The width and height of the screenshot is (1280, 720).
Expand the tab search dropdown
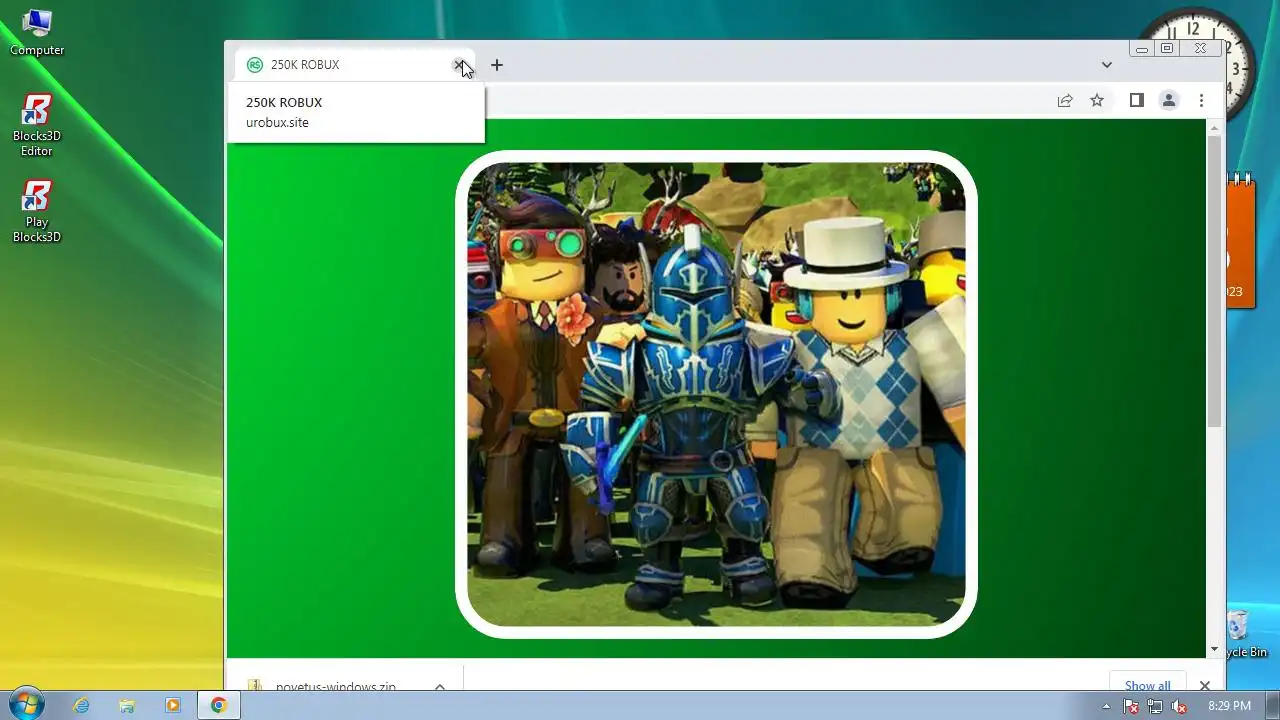point(1106,65)
